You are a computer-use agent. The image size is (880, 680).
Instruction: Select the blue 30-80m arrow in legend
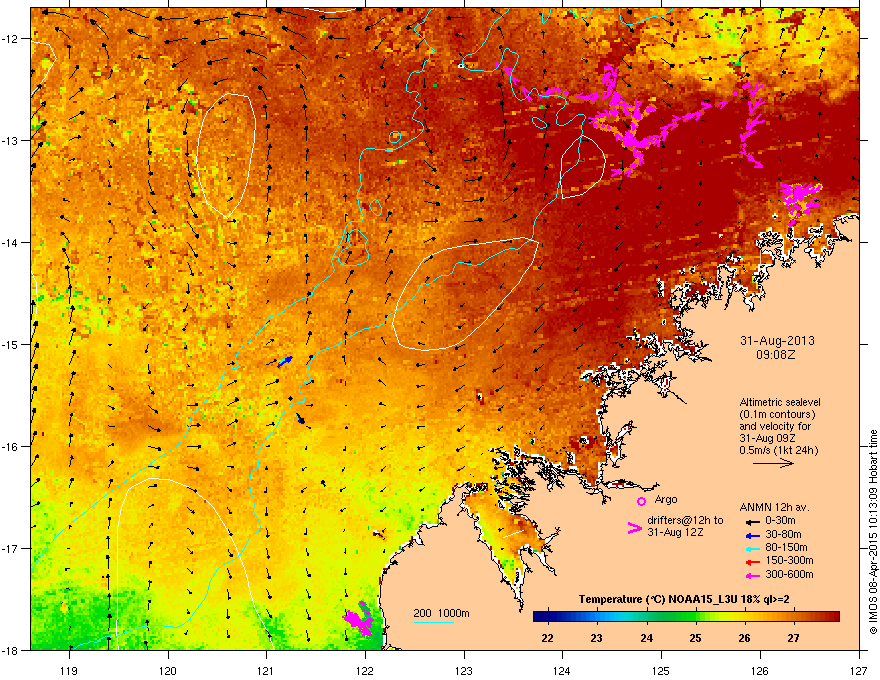(751, 535)
